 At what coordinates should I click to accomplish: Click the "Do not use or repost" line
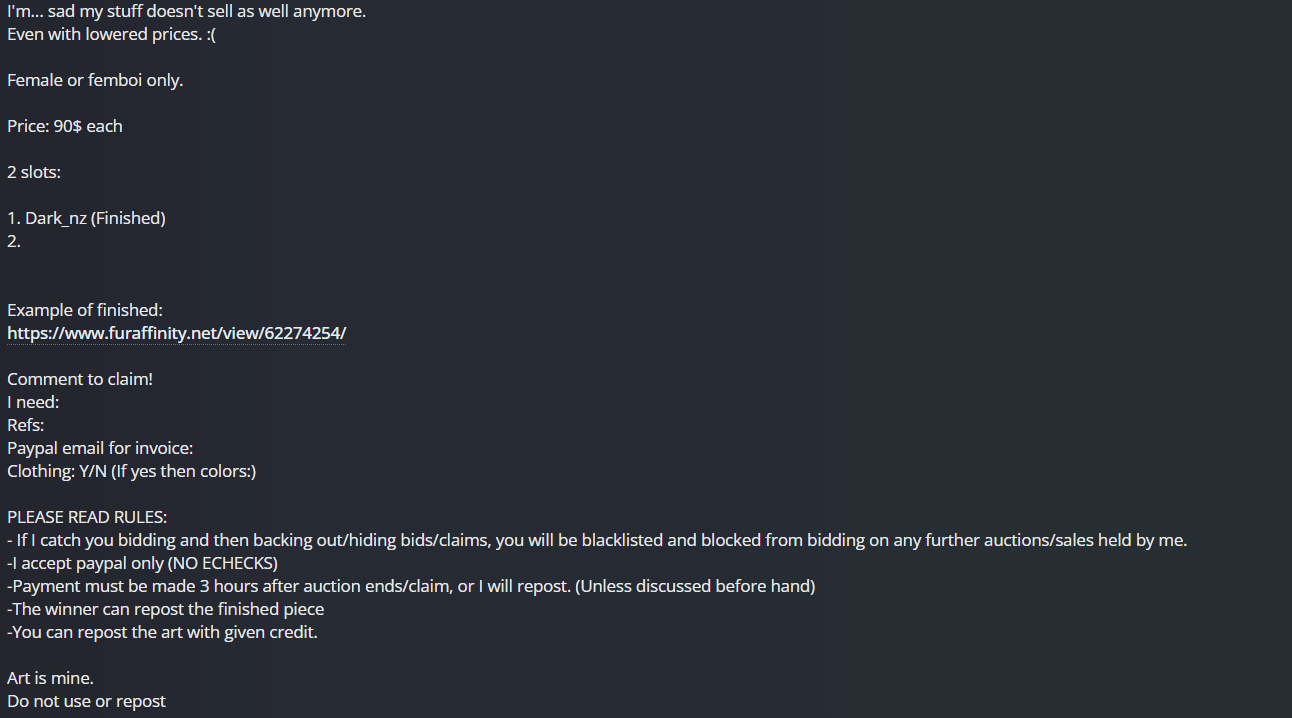click(86, 701)
